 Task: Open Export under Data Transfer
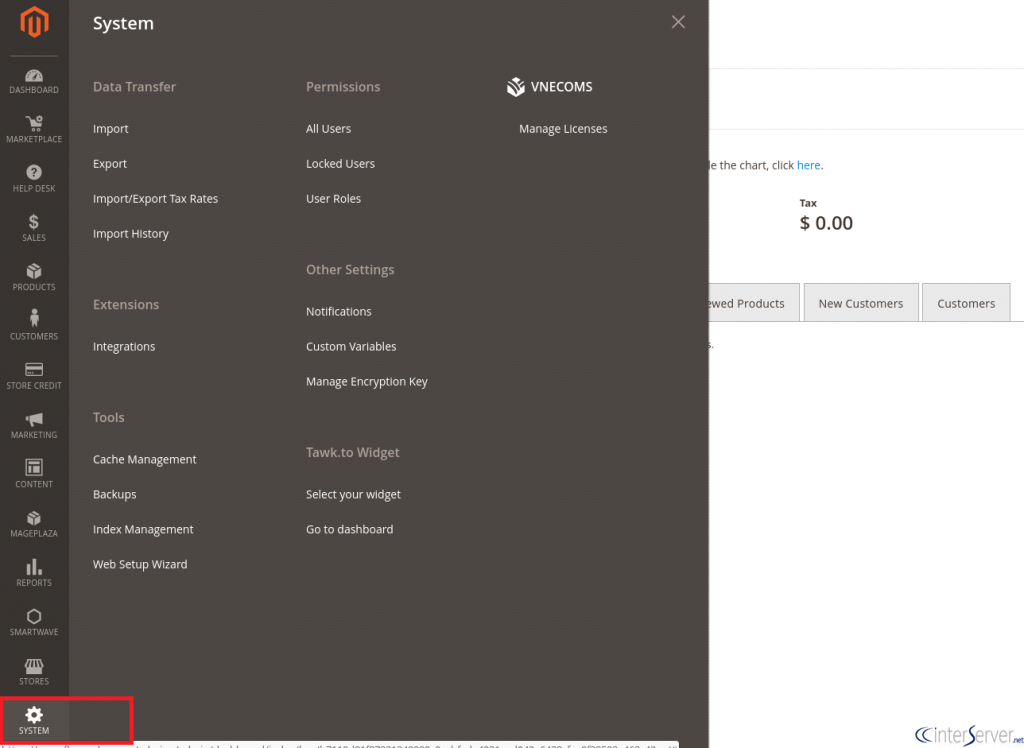(110, 164)
